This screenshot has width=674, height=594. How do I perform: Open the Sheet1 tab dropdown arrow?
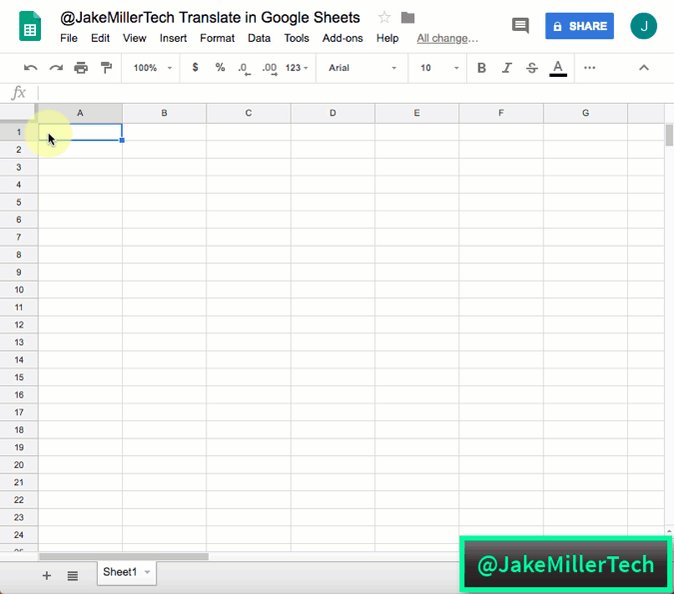tap(147, 572)
